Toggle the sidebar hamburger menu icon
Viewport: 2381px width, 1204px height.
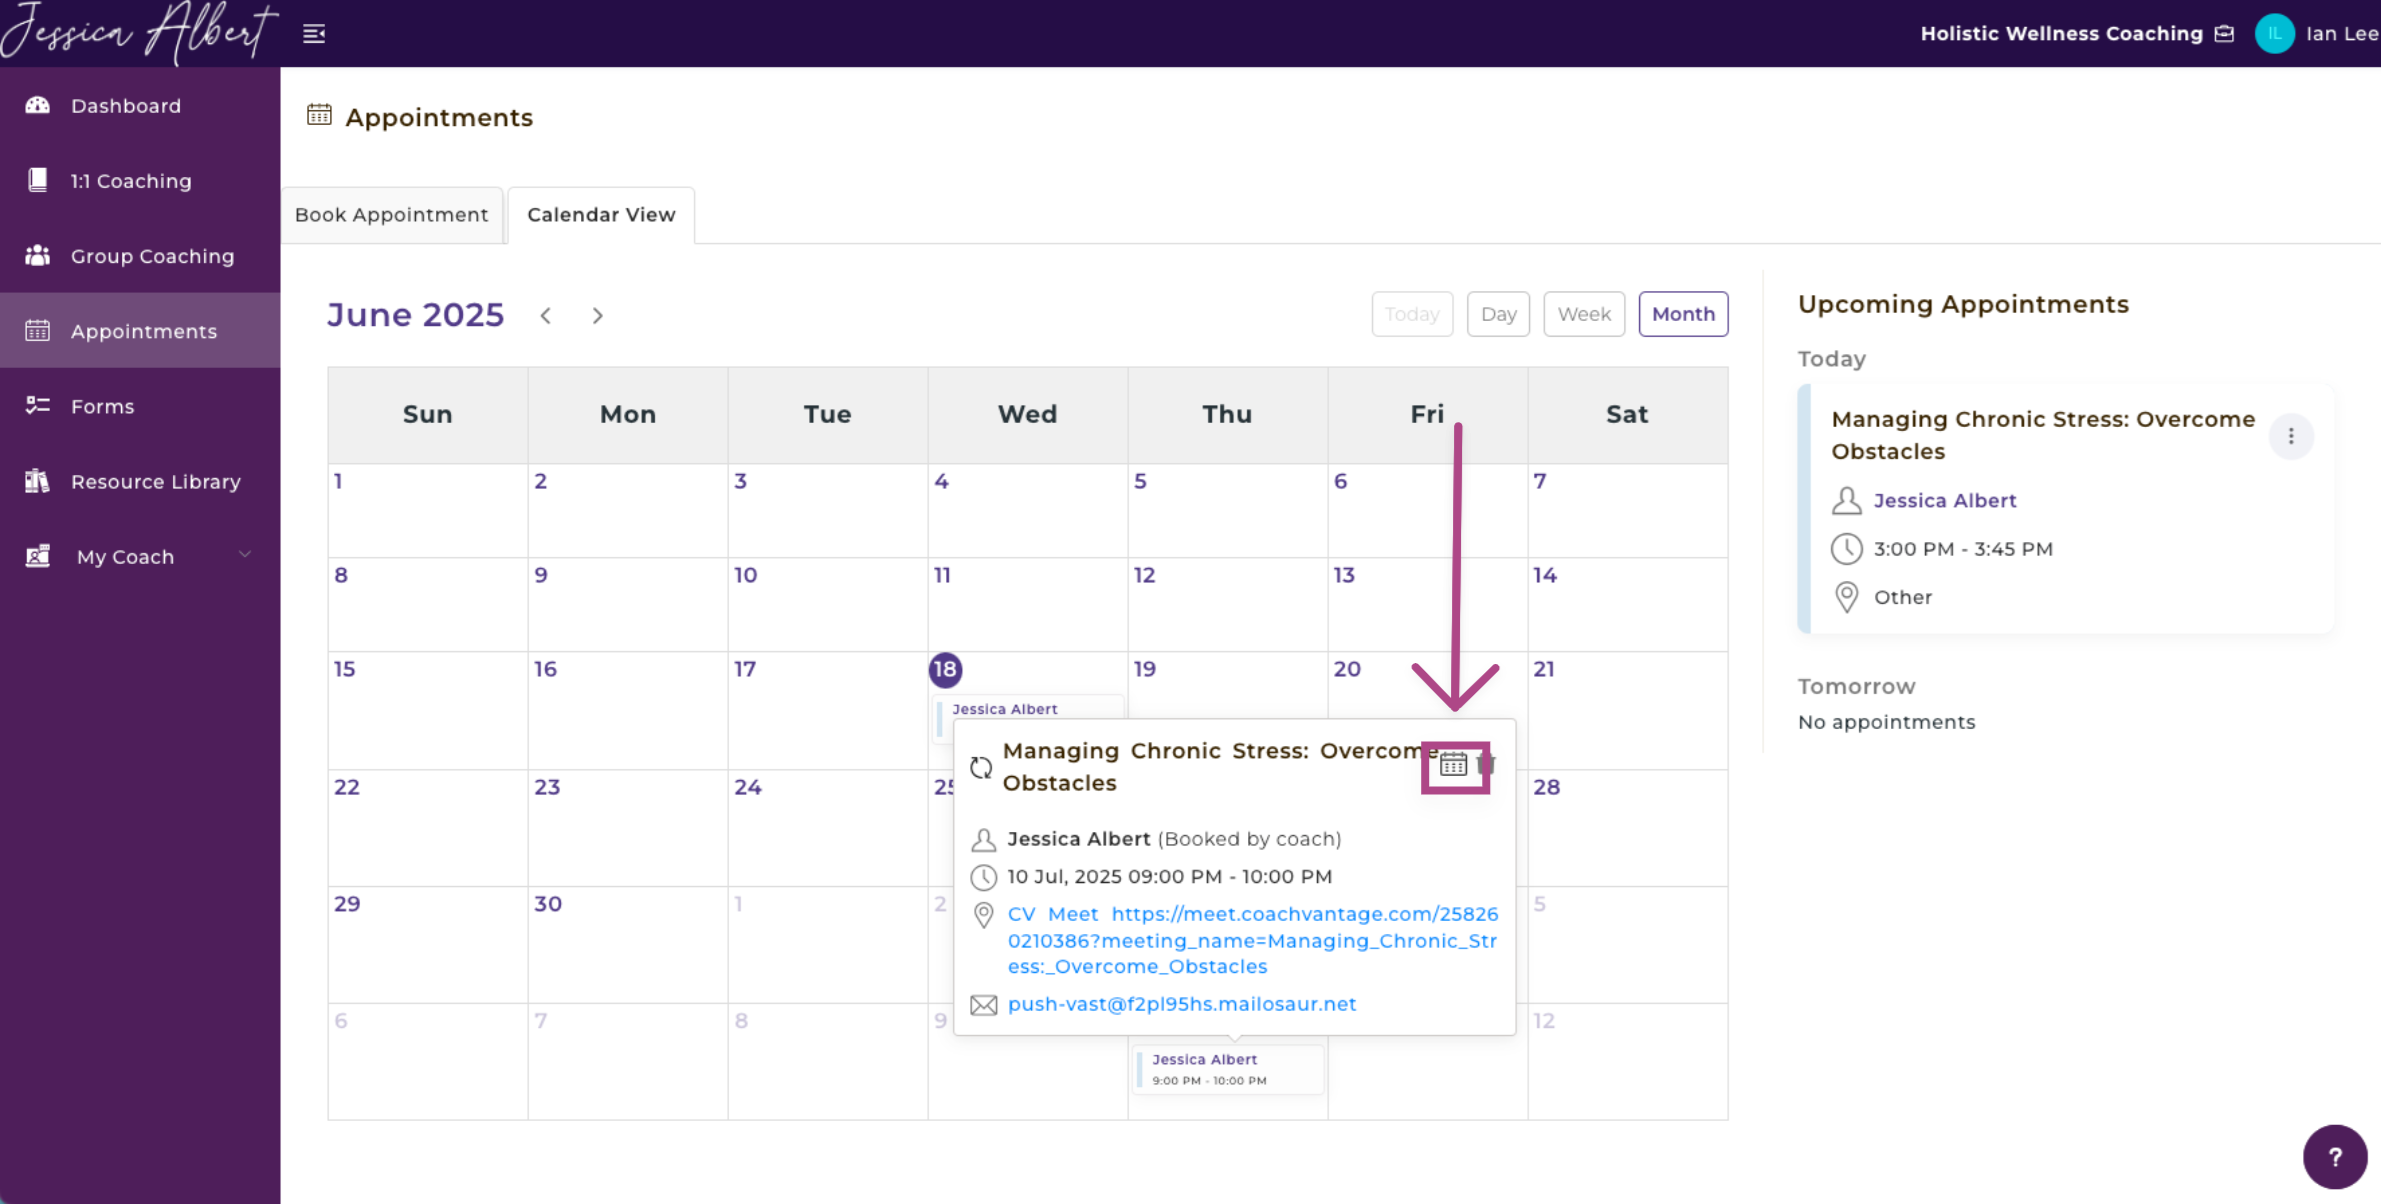[x=314, y=34]
